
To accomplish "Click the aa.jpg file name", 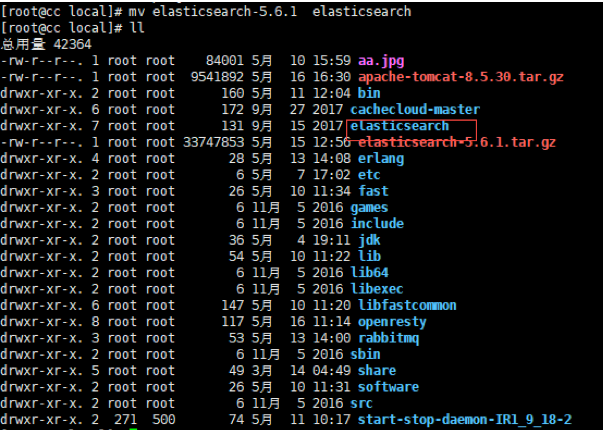I will pos(381,61).
